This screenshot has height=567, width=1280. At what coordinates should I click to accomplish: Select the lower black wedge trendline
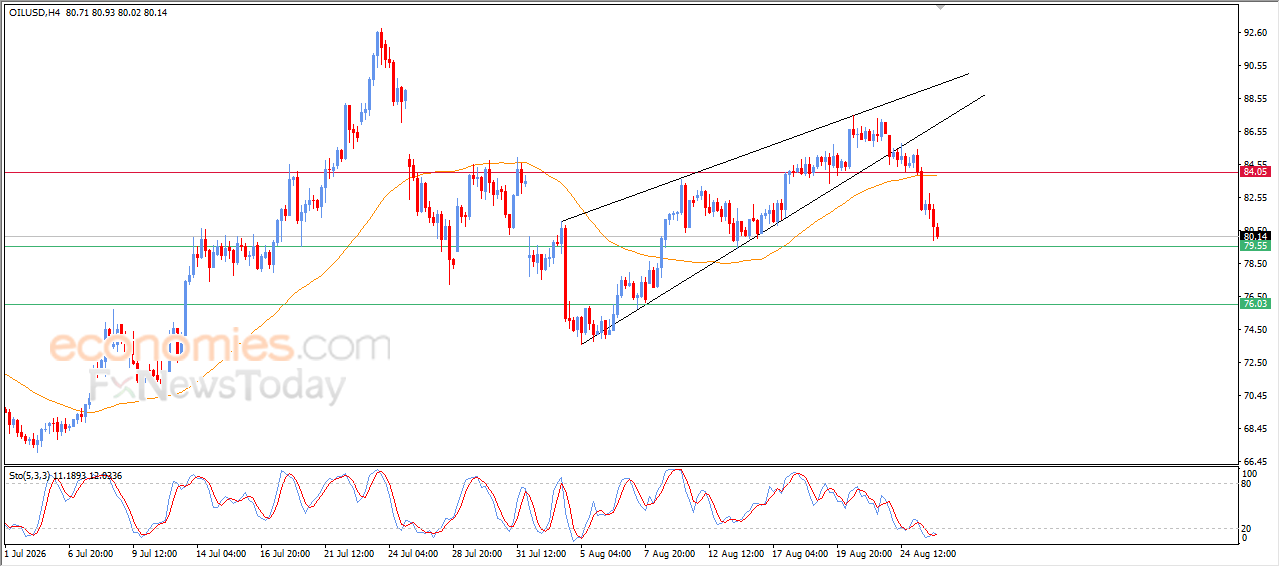pos(783,219)
